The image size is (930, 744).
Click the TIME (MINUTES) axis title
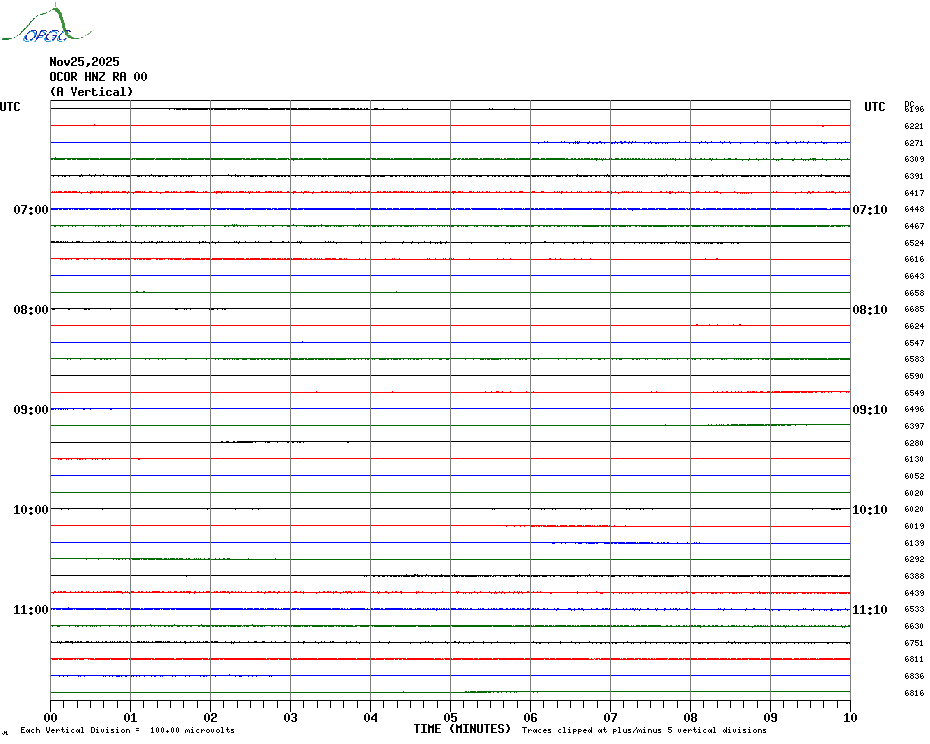click(x=462, y=729)
